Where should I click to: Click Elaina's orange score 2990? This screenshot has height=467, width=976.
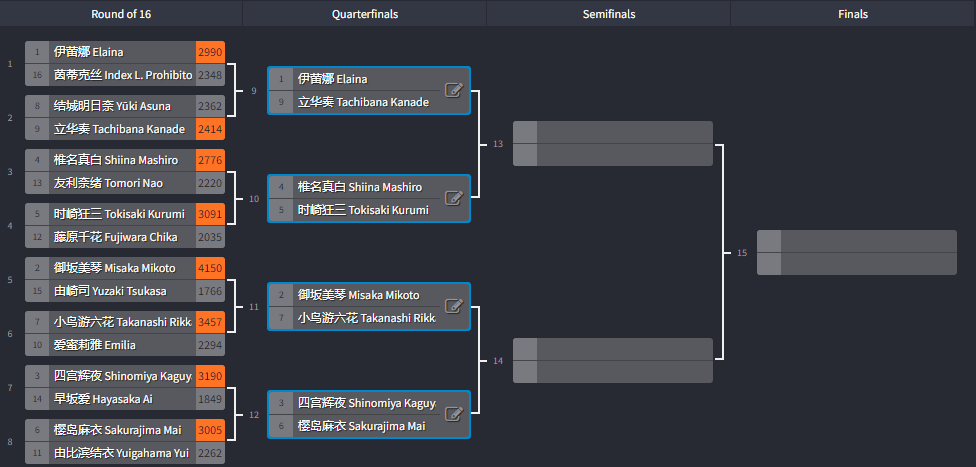coord(210,52)
